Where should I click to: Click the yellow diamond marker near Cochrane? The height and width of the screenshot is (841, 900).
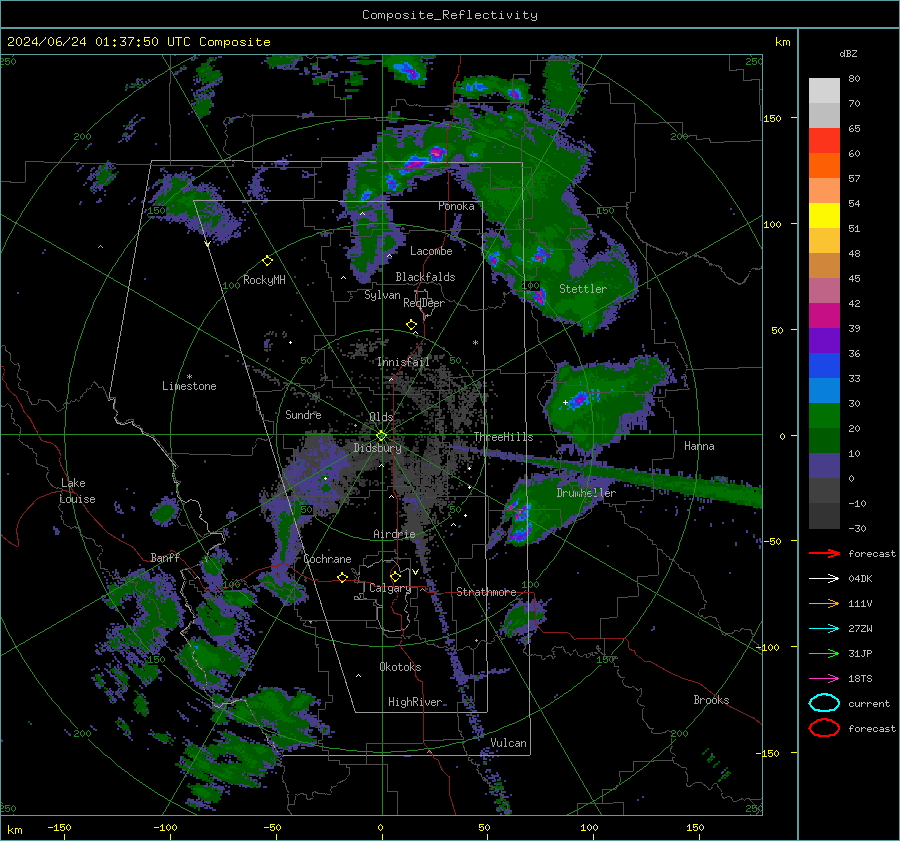342,577
